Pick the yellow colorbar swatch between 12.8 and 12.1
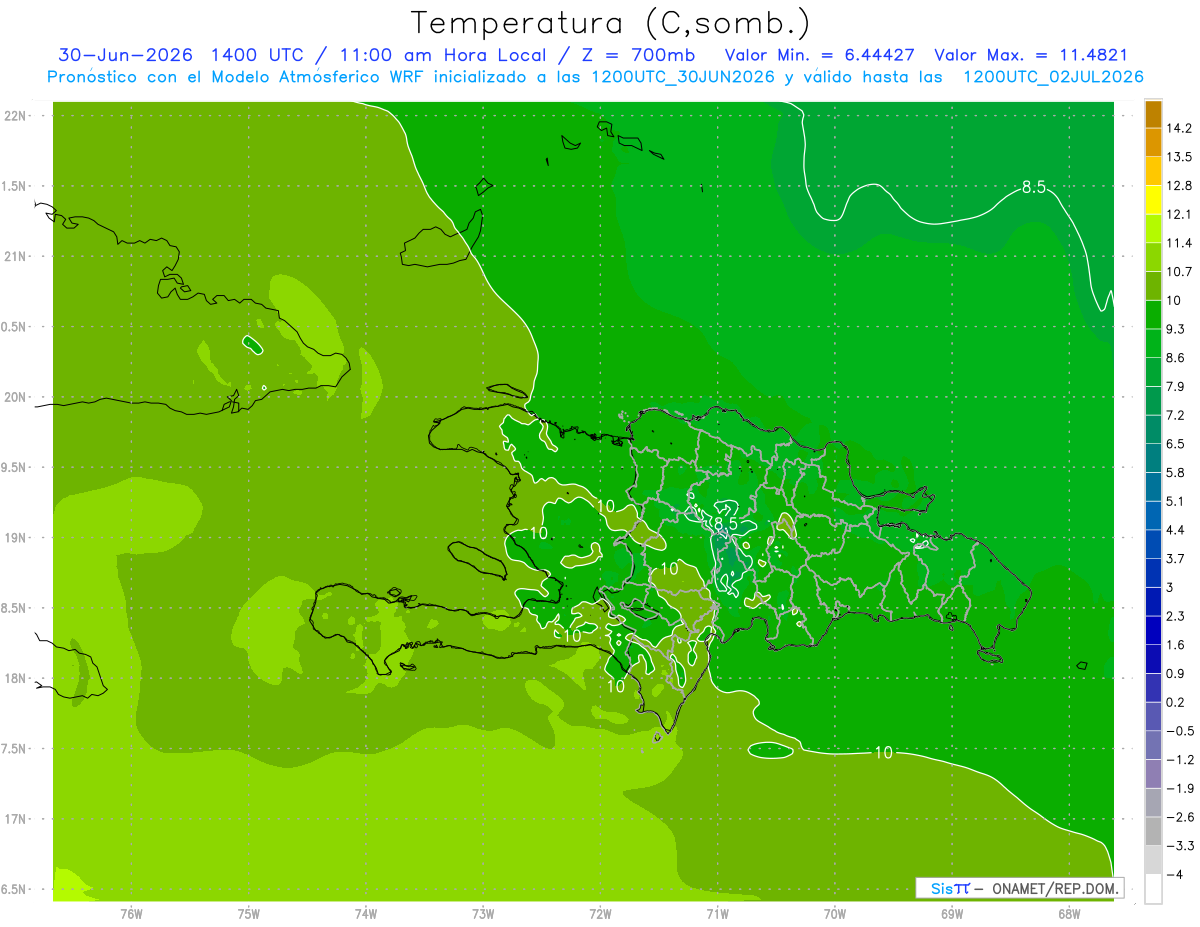 click(x=1153, y=200)
